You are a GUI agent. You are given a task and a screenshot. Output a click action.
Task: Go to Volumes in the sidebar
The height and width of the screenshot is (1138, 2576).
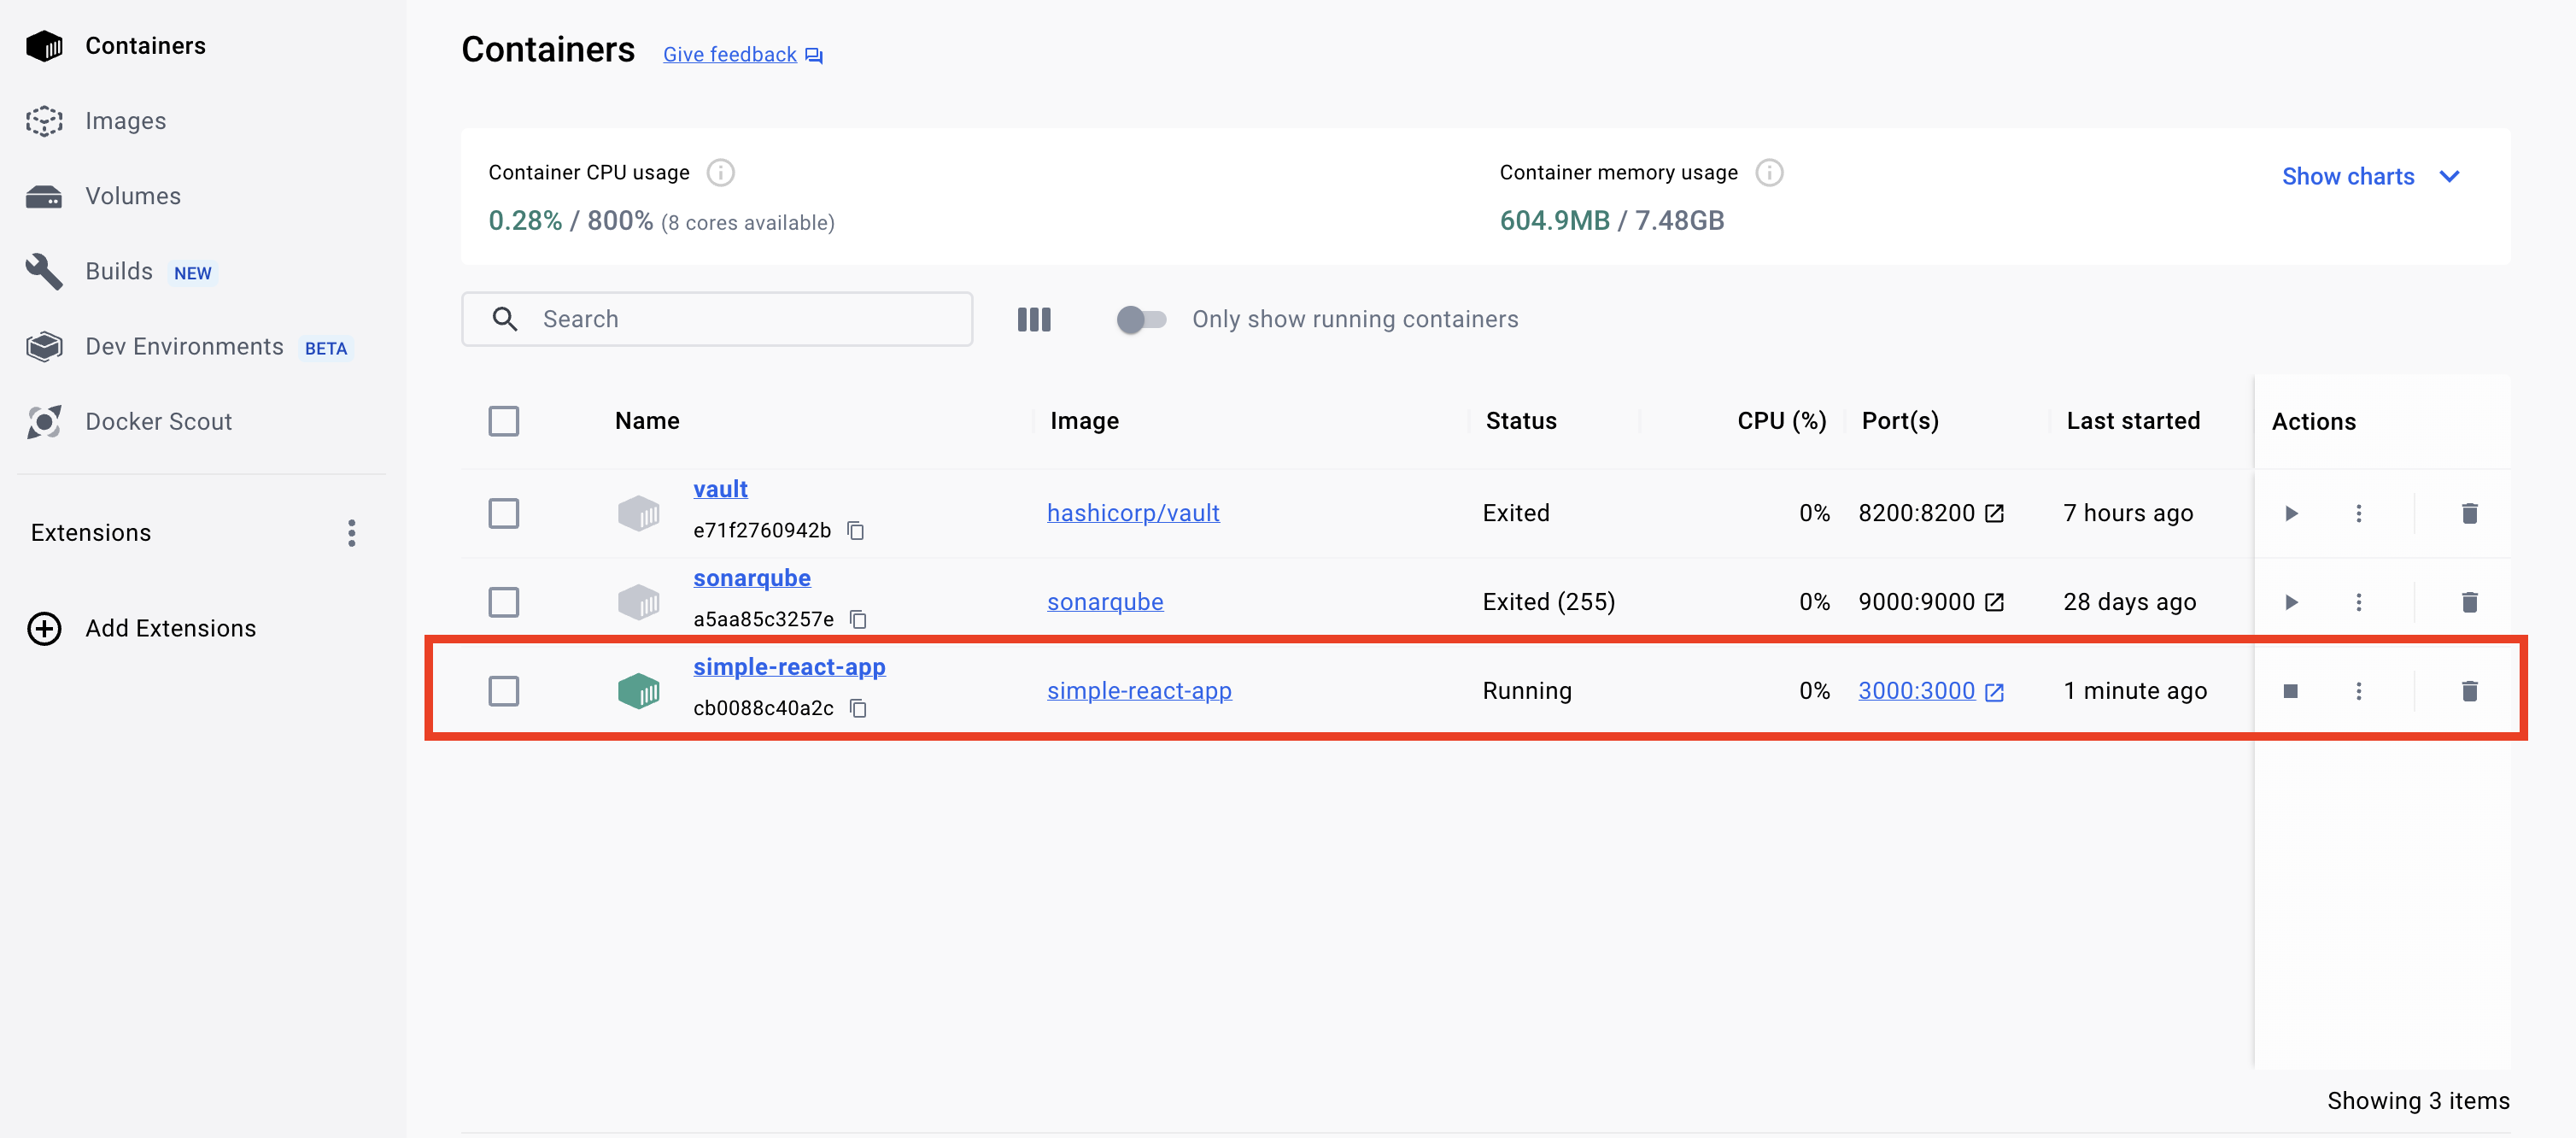[132, 196]
